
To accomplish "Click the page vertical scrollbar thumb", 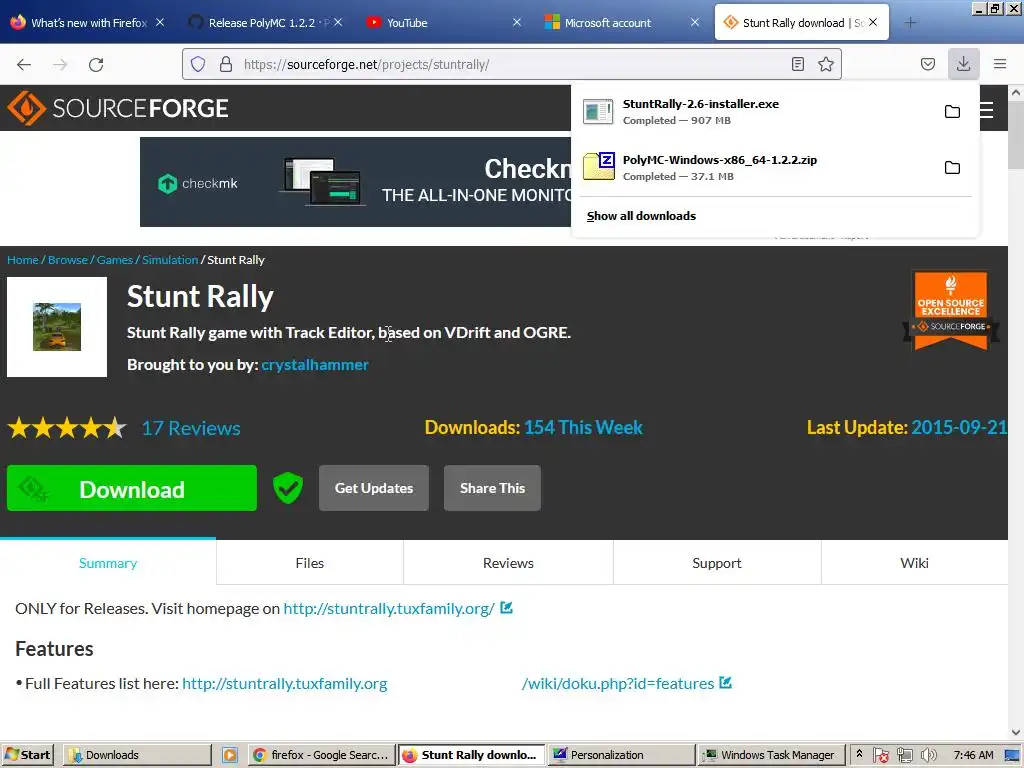I will pos(1016,136).
